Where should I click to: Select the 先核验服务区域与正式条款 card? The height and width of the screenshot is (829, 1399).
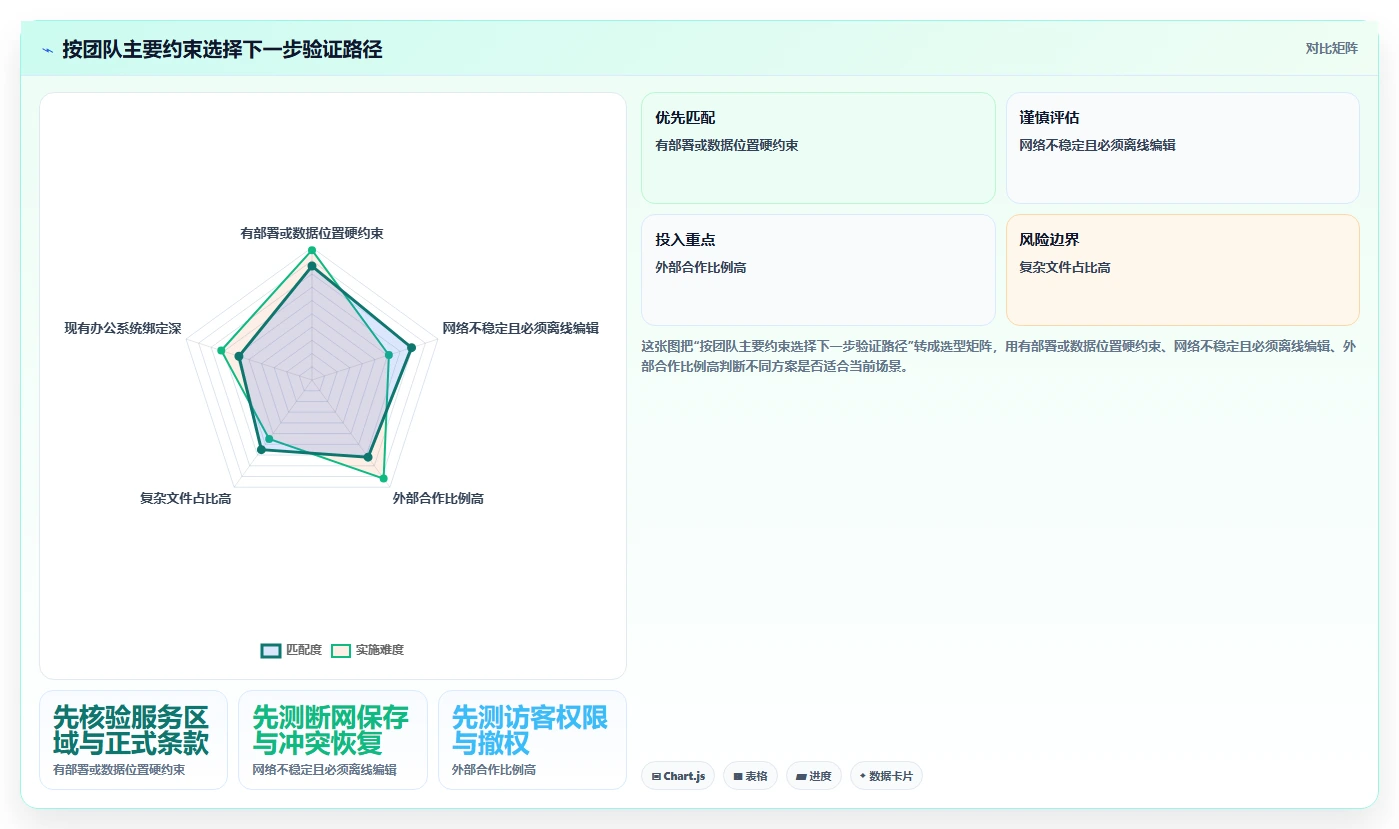pos(133,740)
